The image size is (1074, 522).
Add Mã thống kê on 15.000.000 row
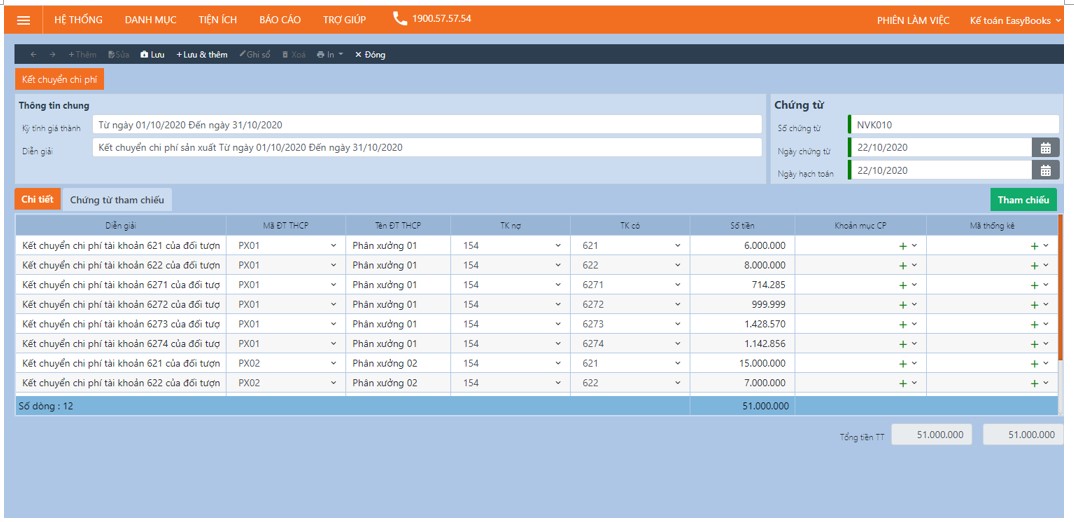1034,364
